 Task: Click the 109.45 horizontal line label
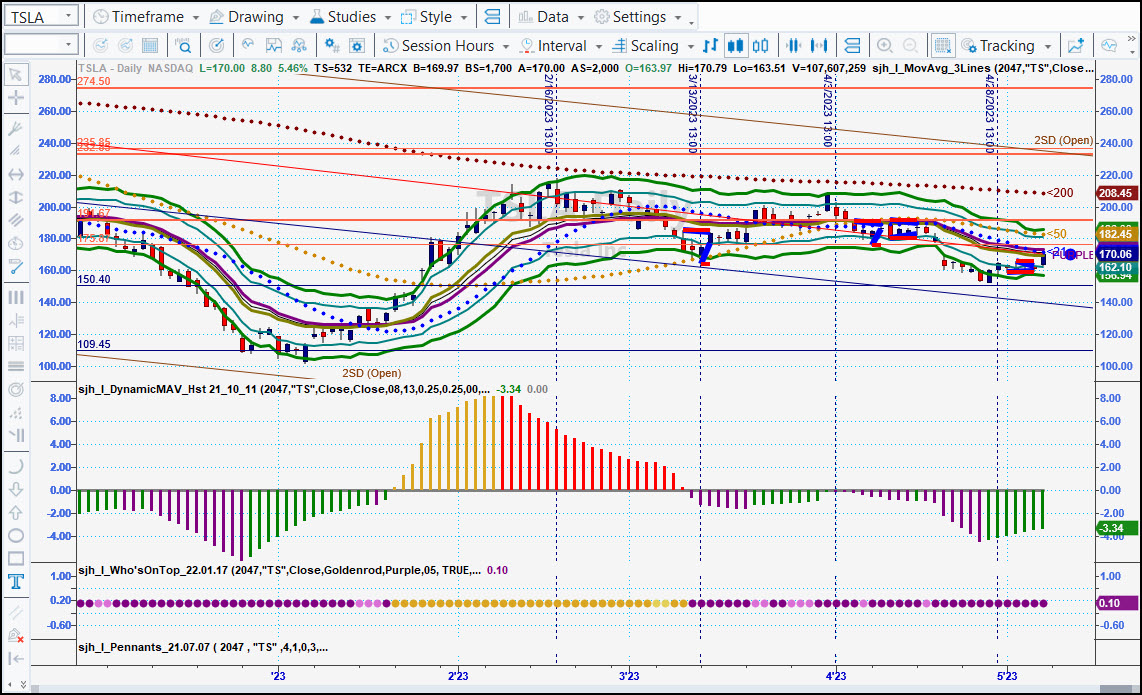pos(94,344)
